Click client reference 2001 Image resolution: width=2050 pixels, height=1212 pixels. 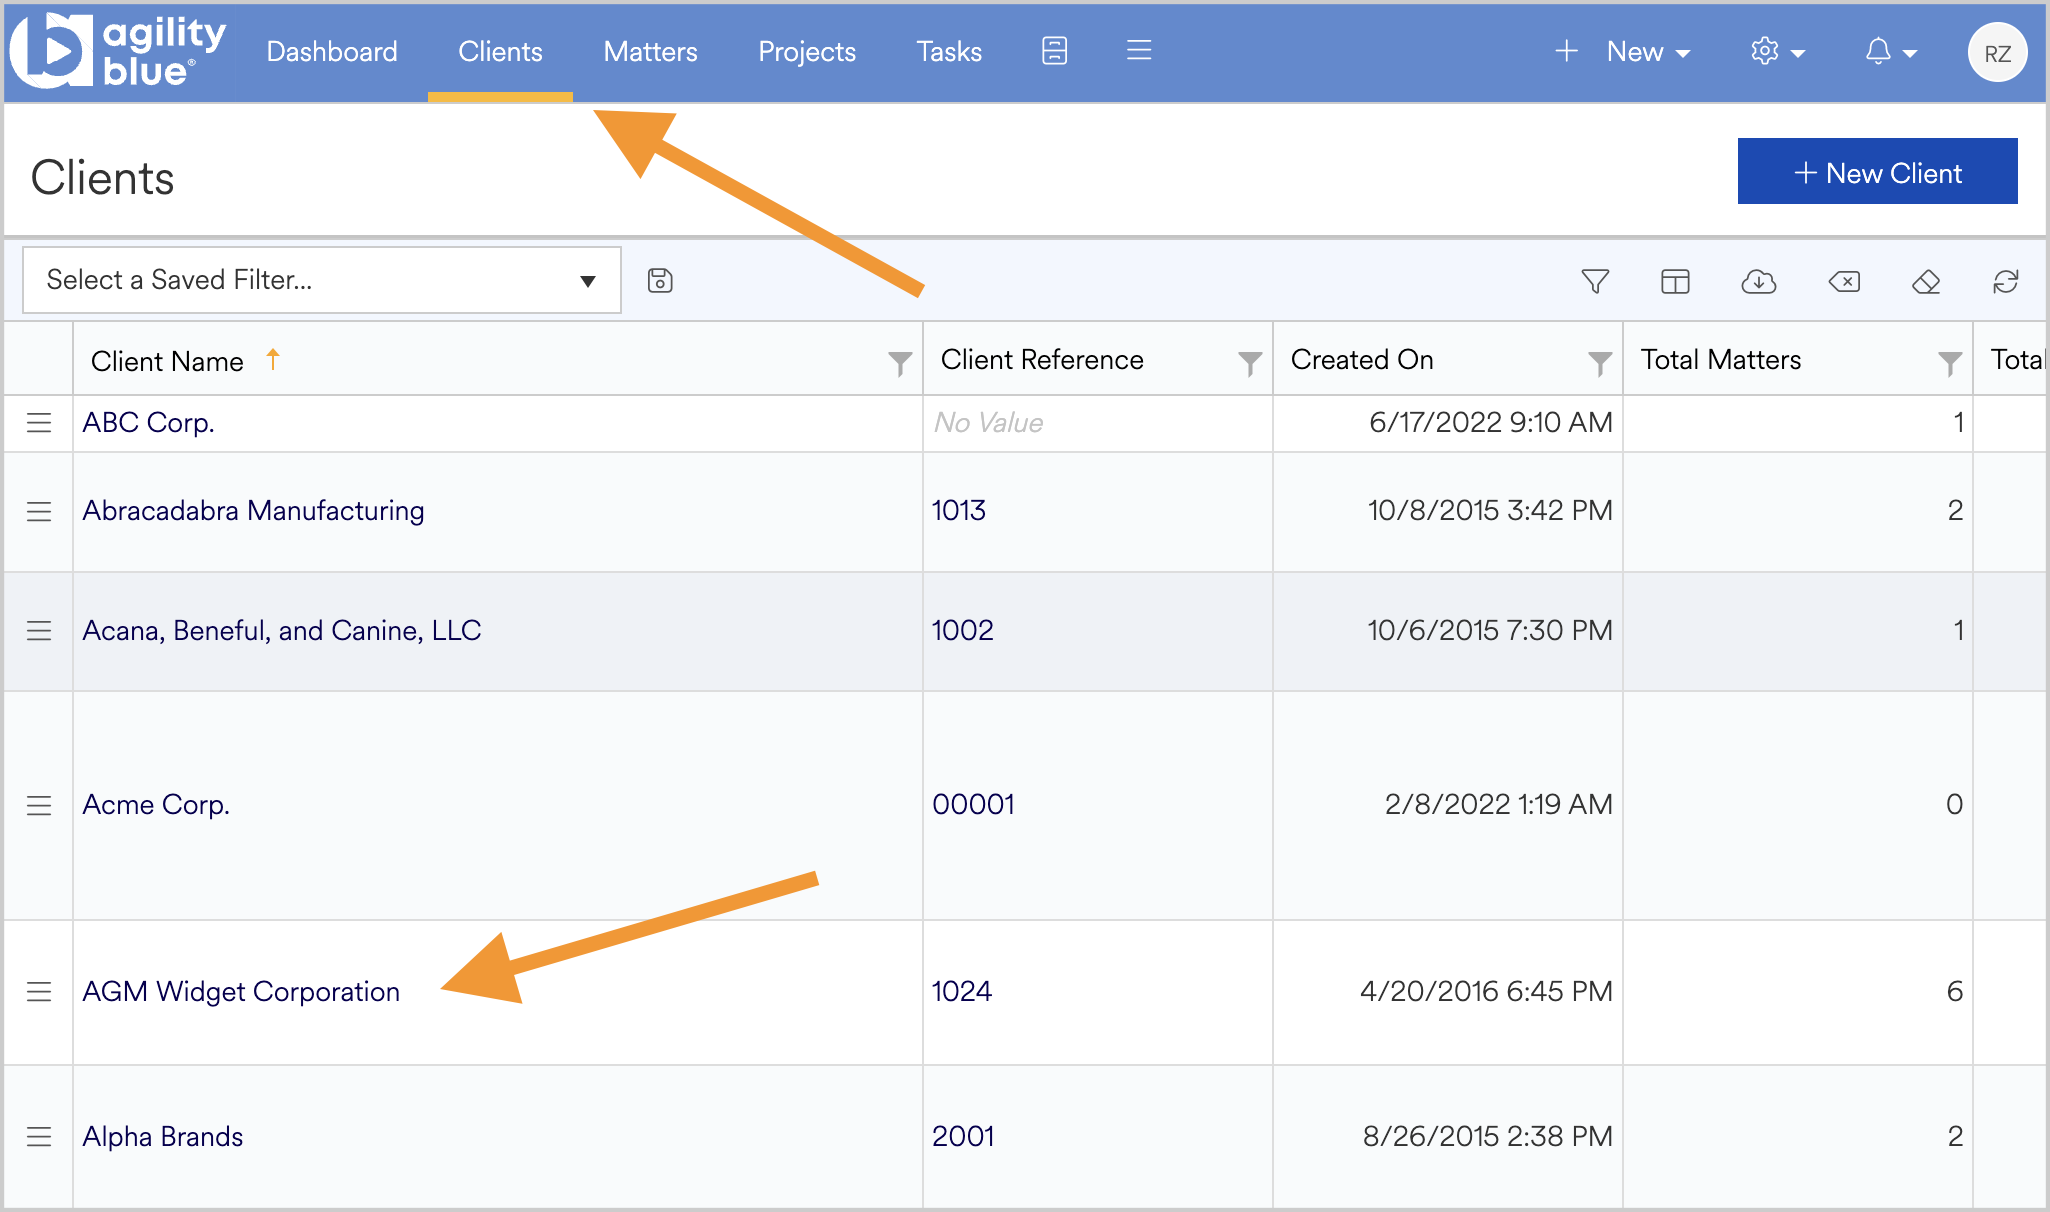(963, 1137)
